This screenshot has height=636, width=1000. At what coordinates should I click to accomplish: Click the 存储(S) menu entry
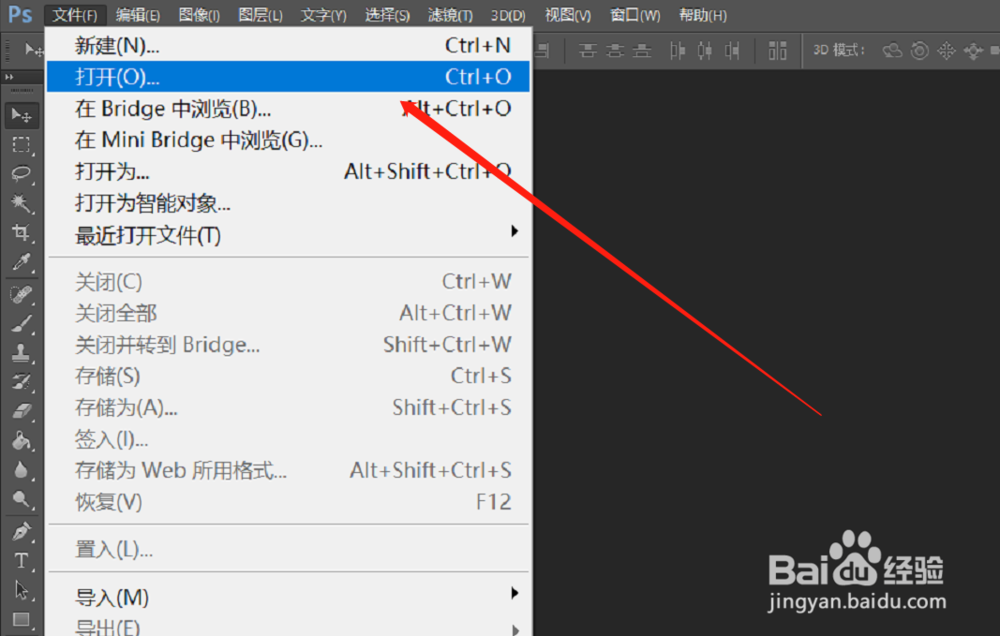[x=288, y=376]
